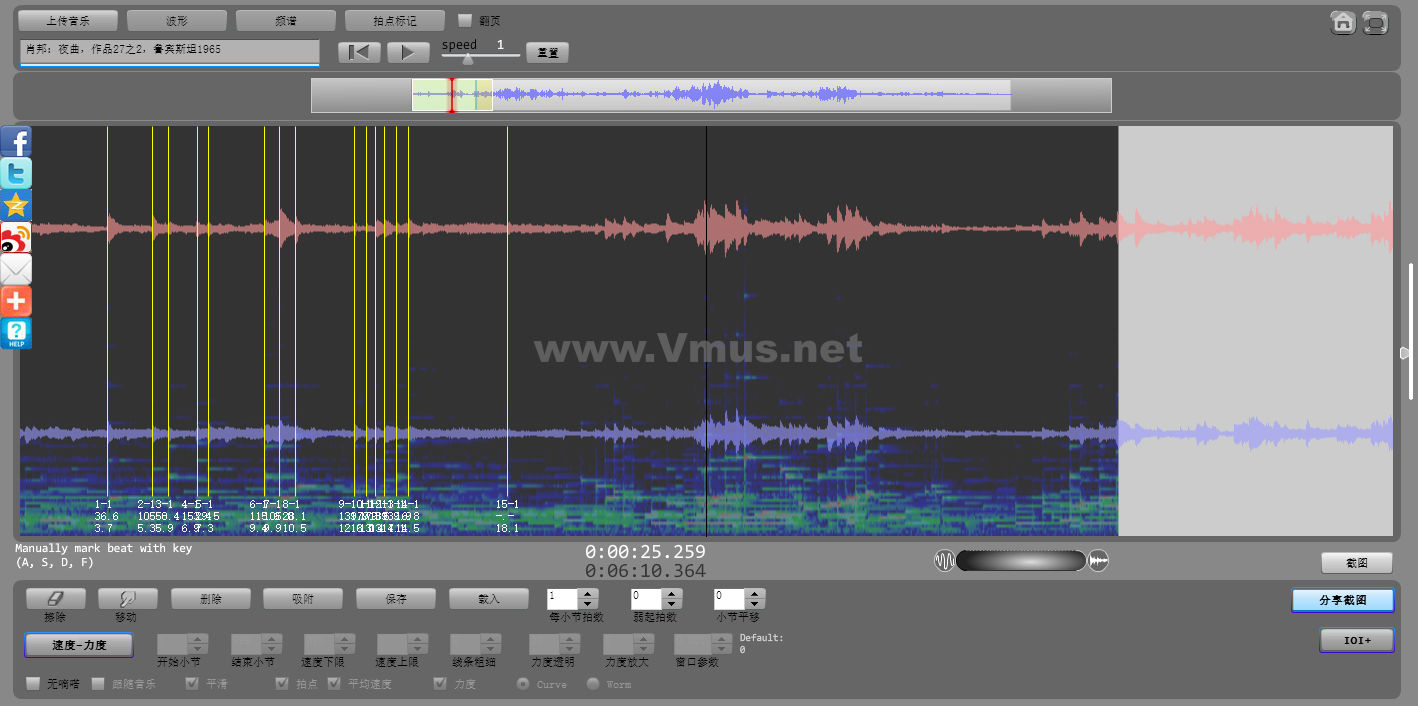The width and height of the screenshot is (1418, 706).
Task: Decrease the 弱起拍数 stepper value
Action: tap(673, 604)
